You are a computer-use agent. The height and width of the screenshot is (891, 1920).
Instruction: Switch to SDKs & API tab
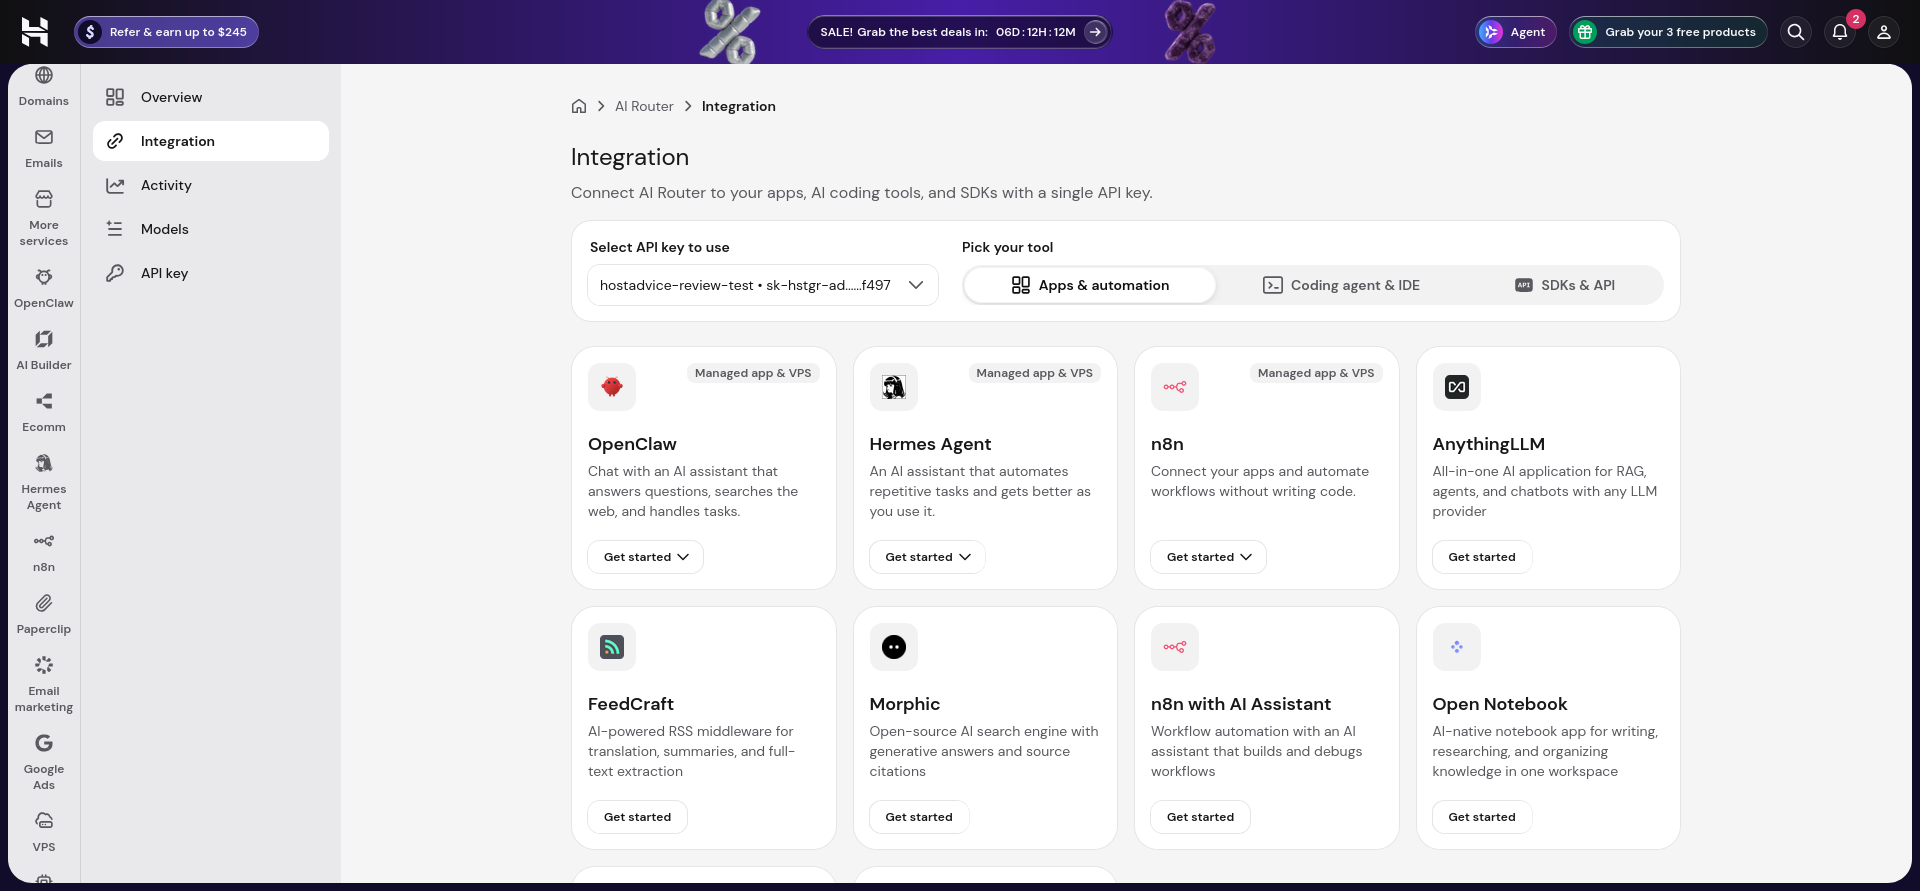pyautogui.click(x=1564, y=285)
